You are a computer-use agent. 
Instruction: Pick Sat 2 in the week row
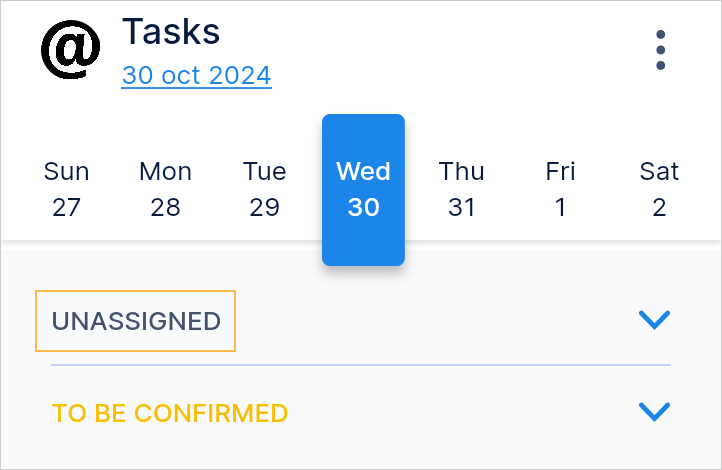click(659, 189)
